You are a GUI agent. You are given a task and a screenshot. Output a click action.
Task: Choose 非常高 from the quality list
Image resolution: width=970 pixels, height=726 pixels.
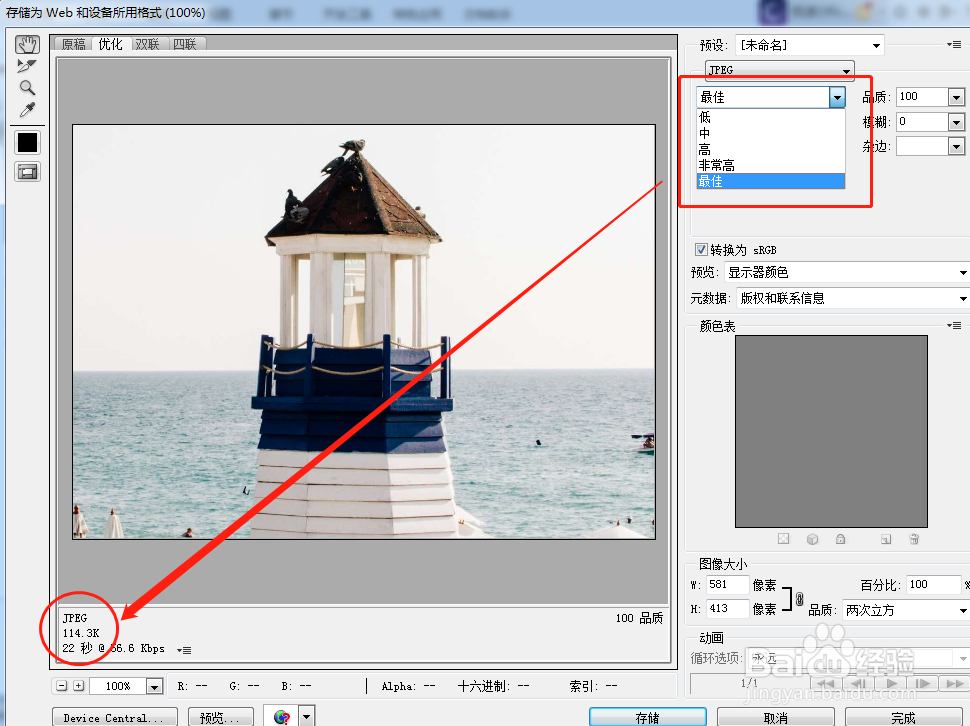pos(770,165)
